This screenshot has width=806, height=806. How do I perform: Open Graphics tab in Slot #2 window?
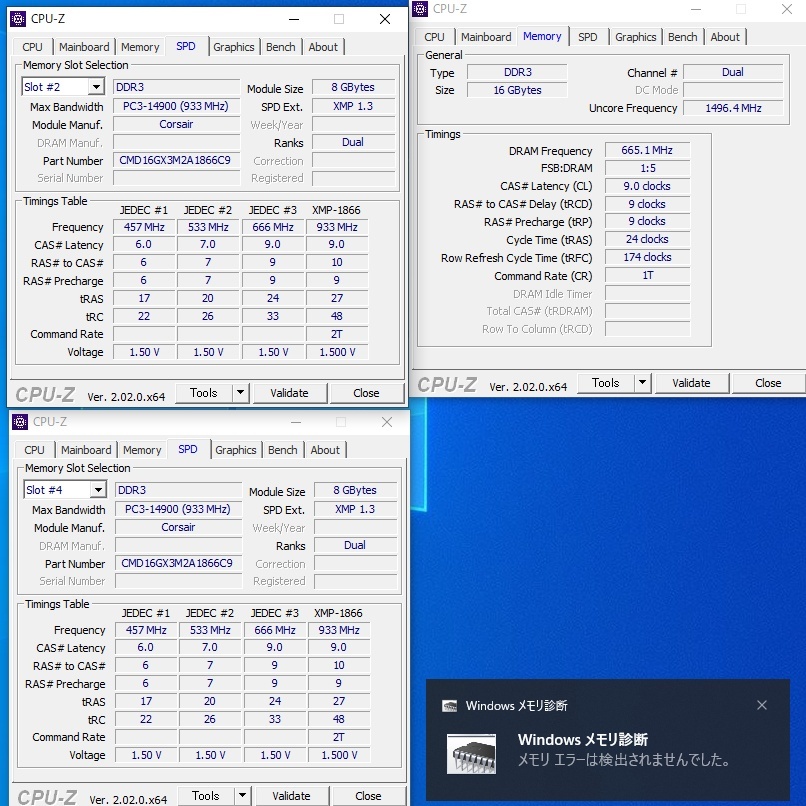click(x=234, y=47)
